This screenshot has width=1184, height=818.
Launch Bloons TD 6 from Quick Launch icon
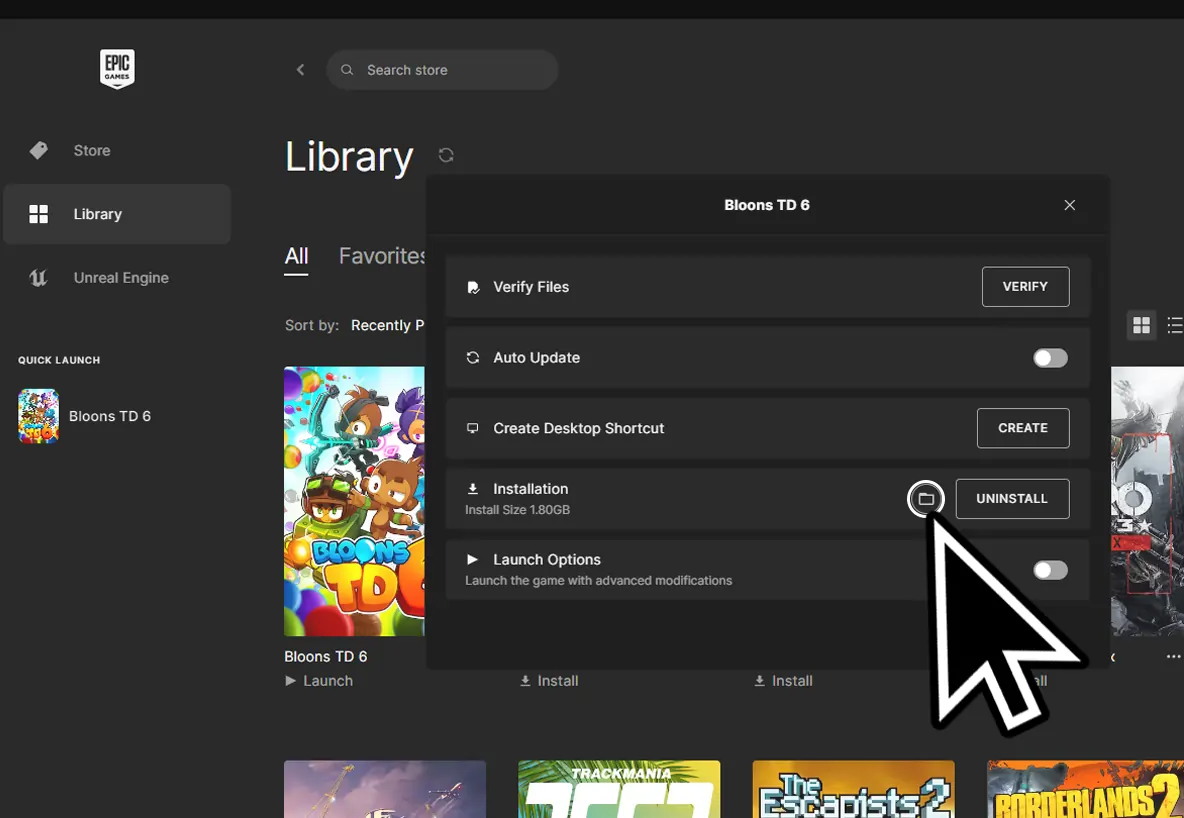coord(38,415)
